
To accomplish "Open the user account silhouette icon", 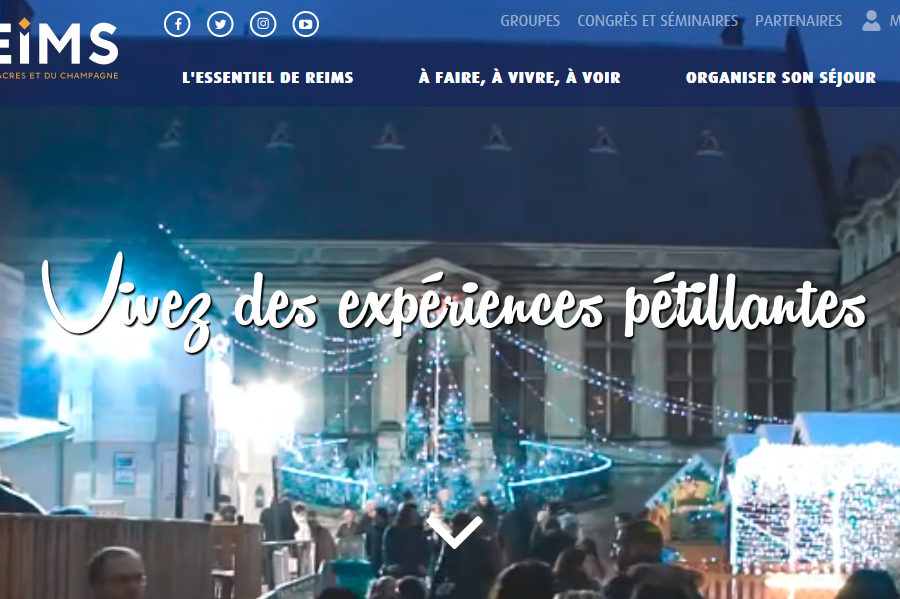I will [x=871, y=21].
